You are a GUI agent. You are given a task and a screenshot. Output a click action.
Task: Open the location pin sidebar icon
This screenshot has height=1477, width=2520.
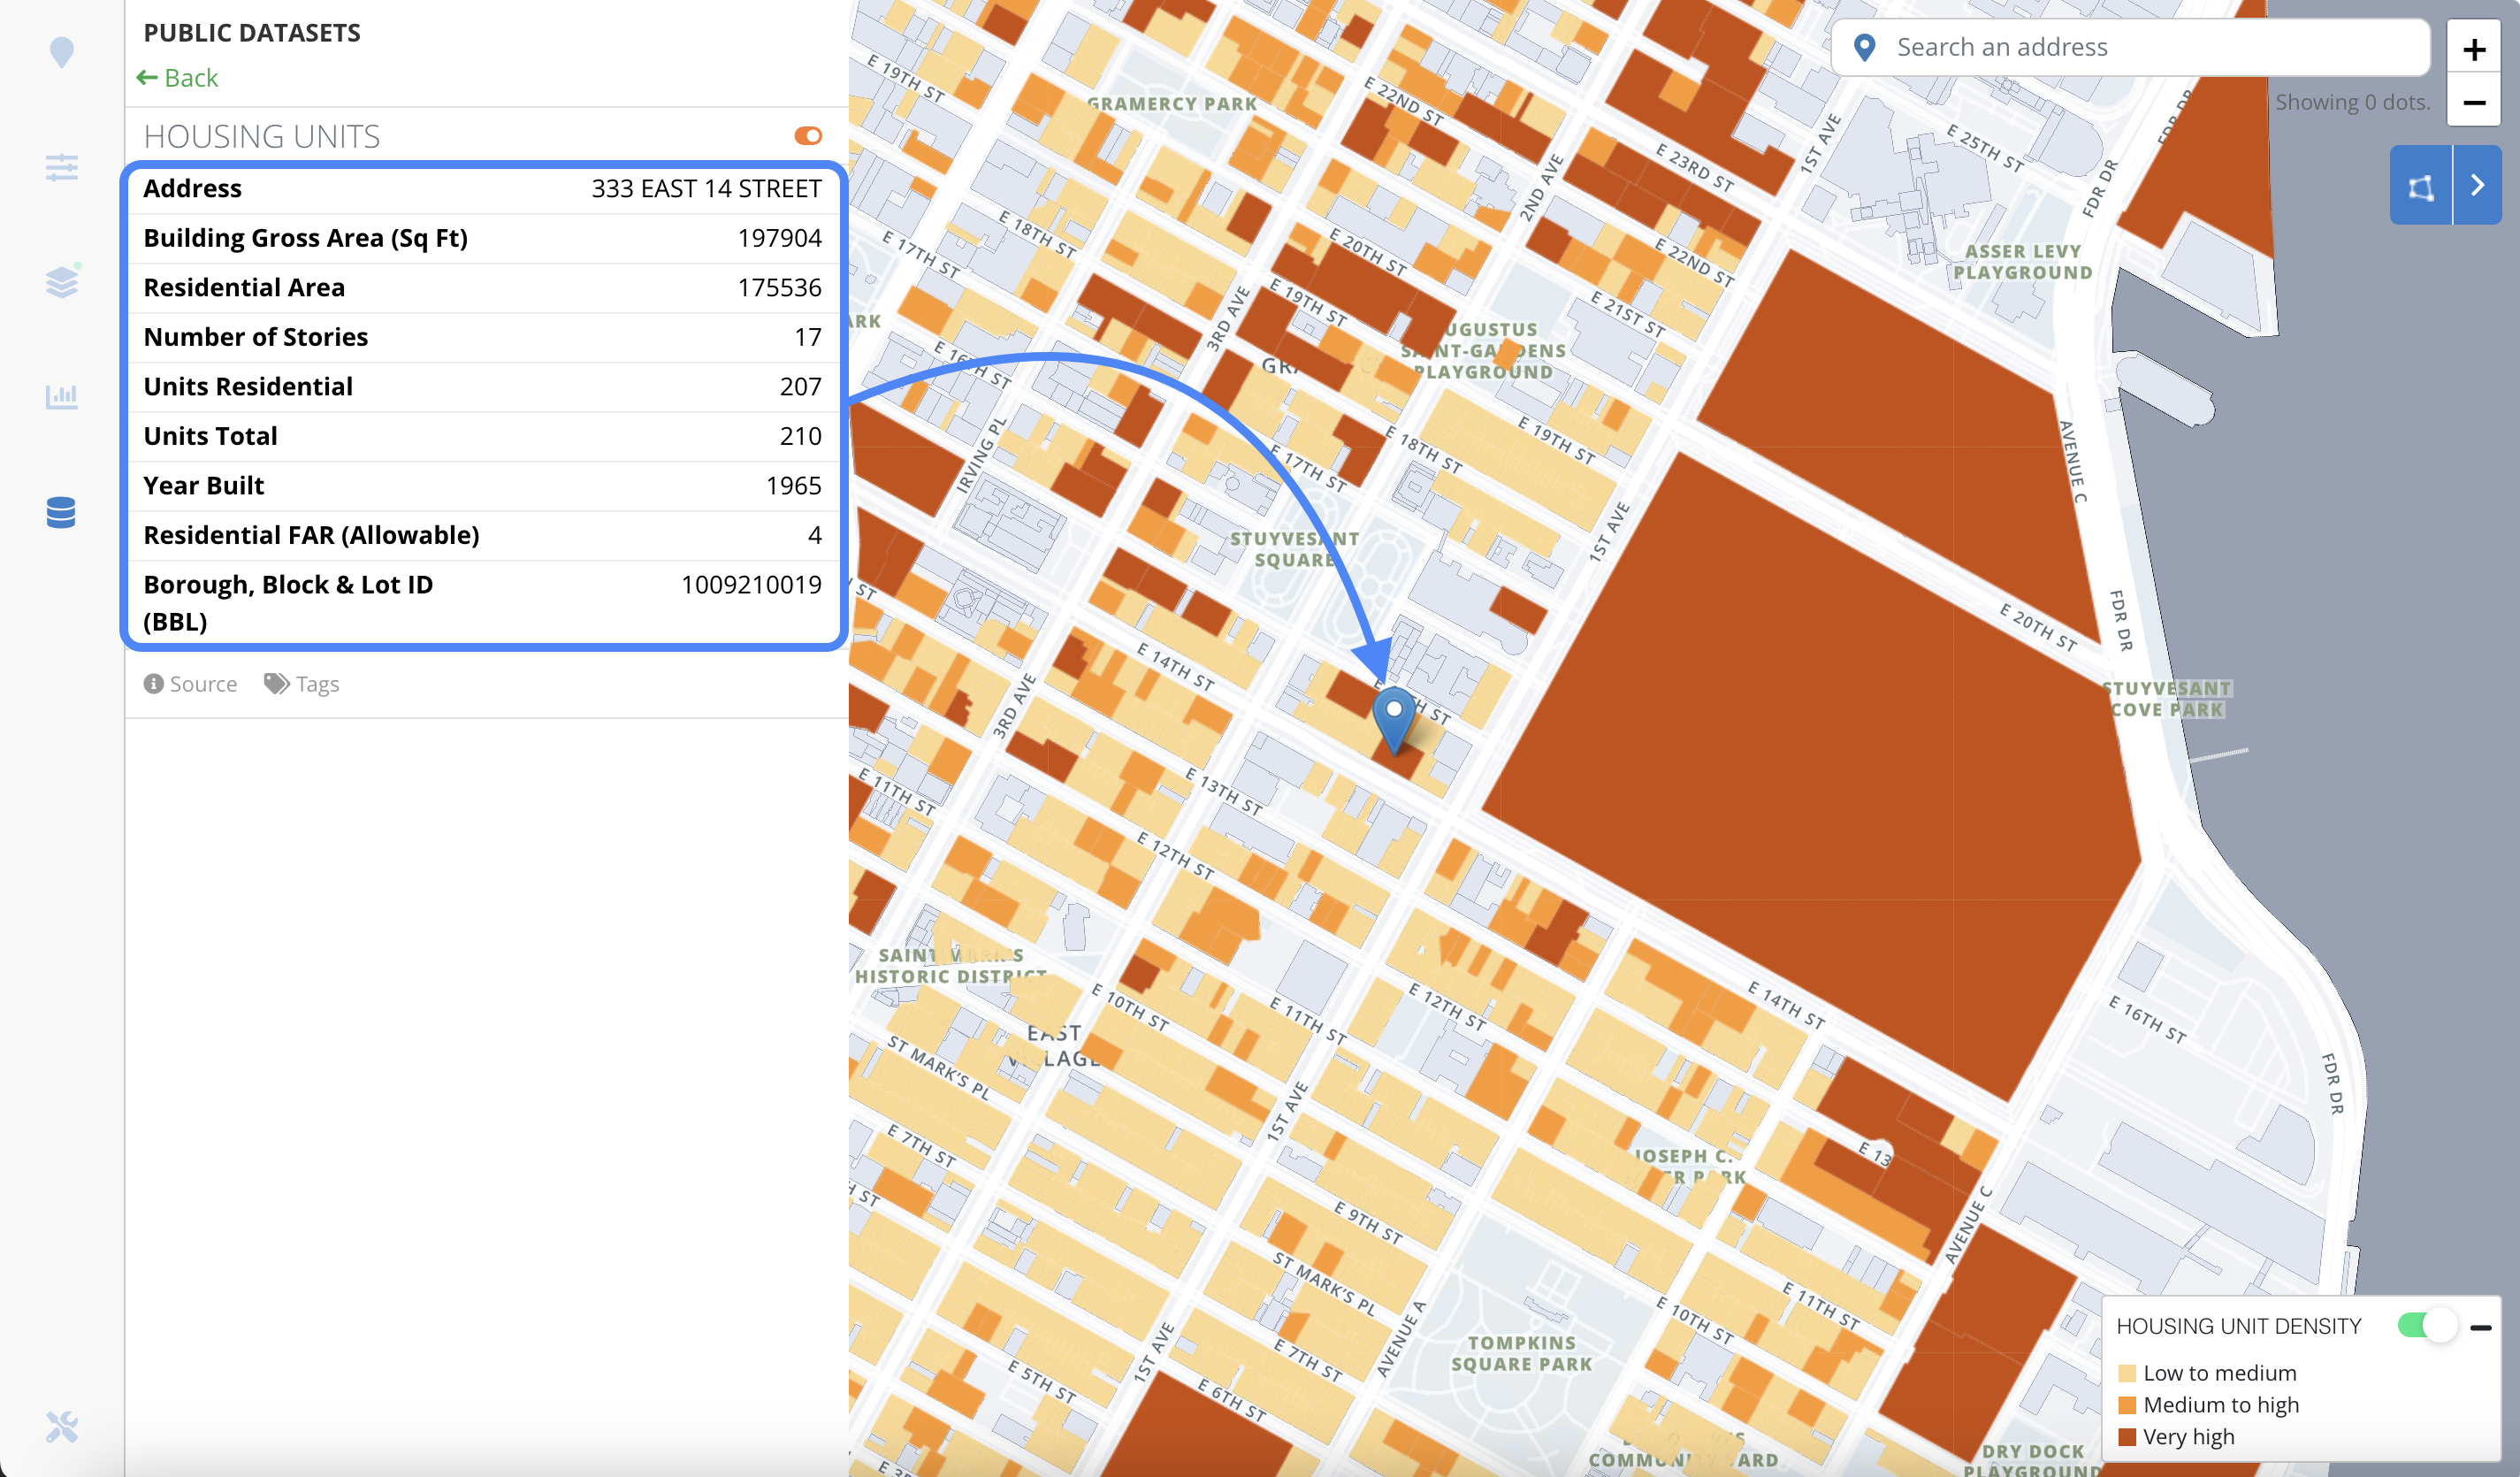[62, 53]
